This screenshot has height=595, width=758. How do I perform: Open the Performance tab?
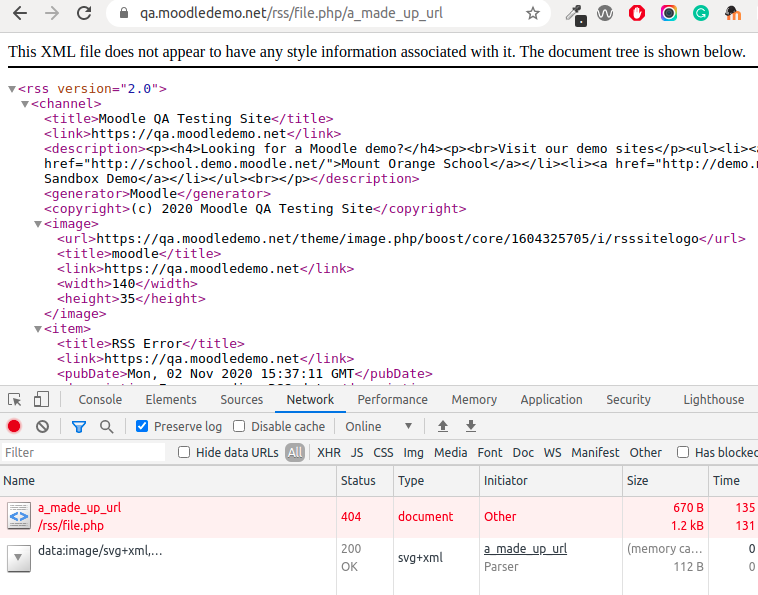[393, 400]
